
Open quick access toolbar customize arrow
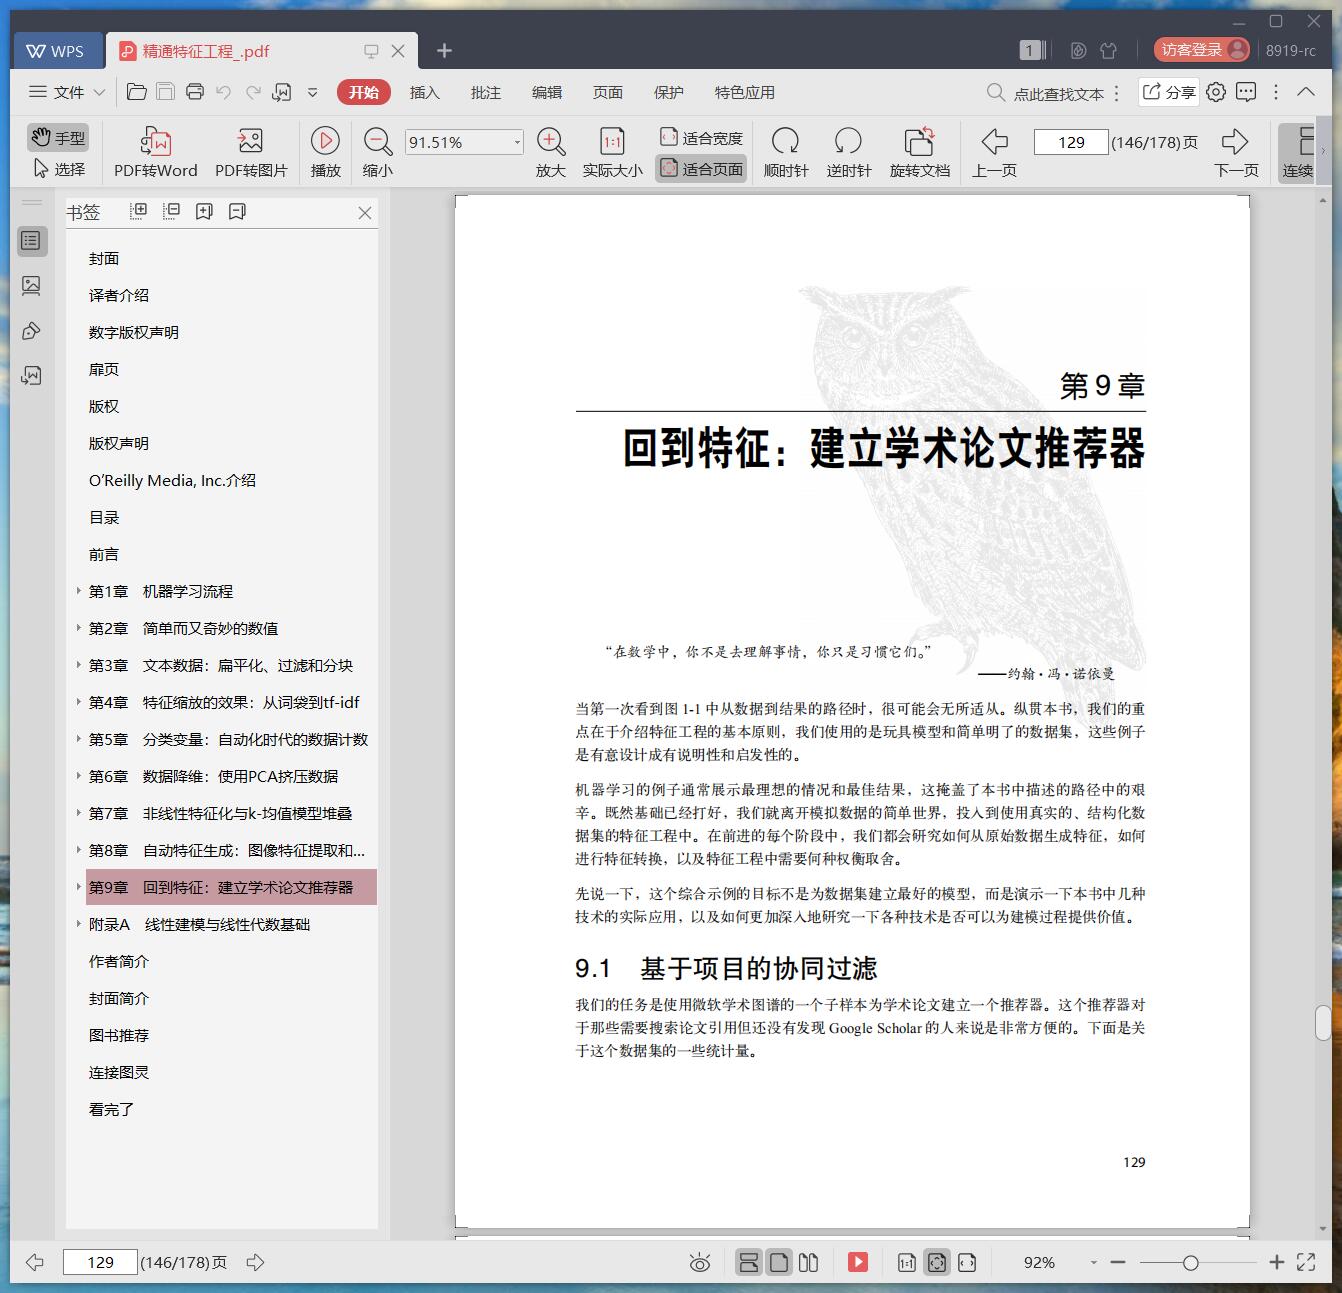point(313,92)
